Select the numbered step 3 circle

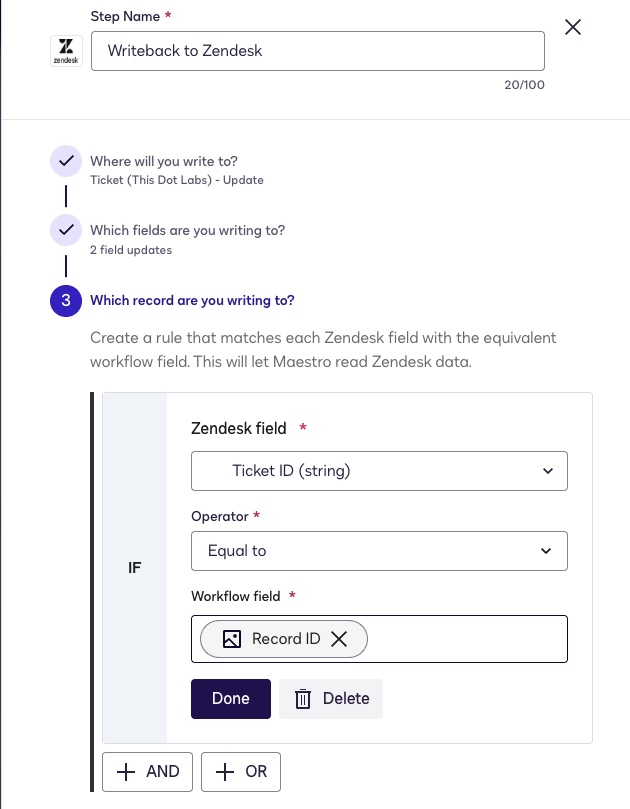[x=65, y=301]
